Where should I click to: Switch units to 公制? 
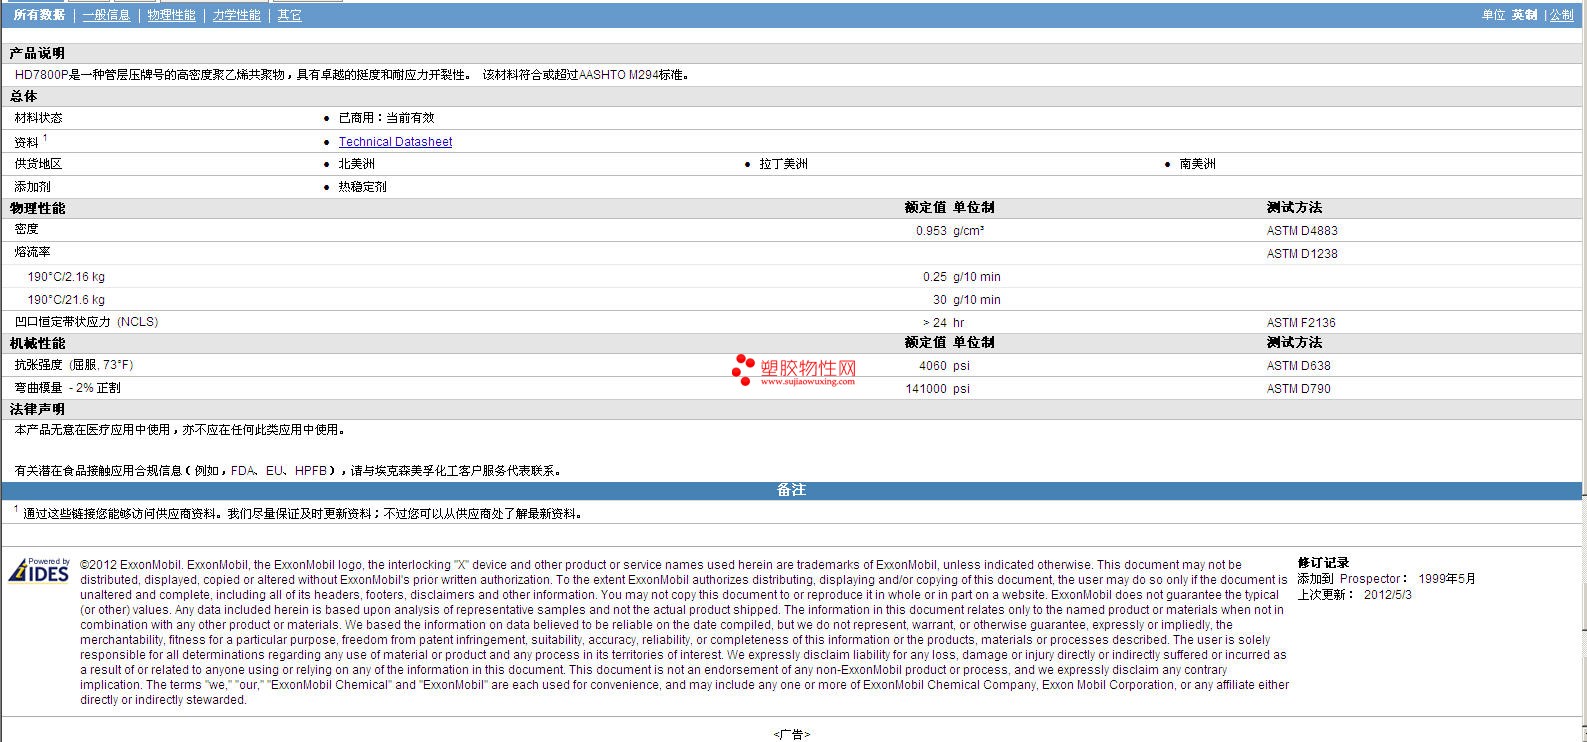[1561, 15]
